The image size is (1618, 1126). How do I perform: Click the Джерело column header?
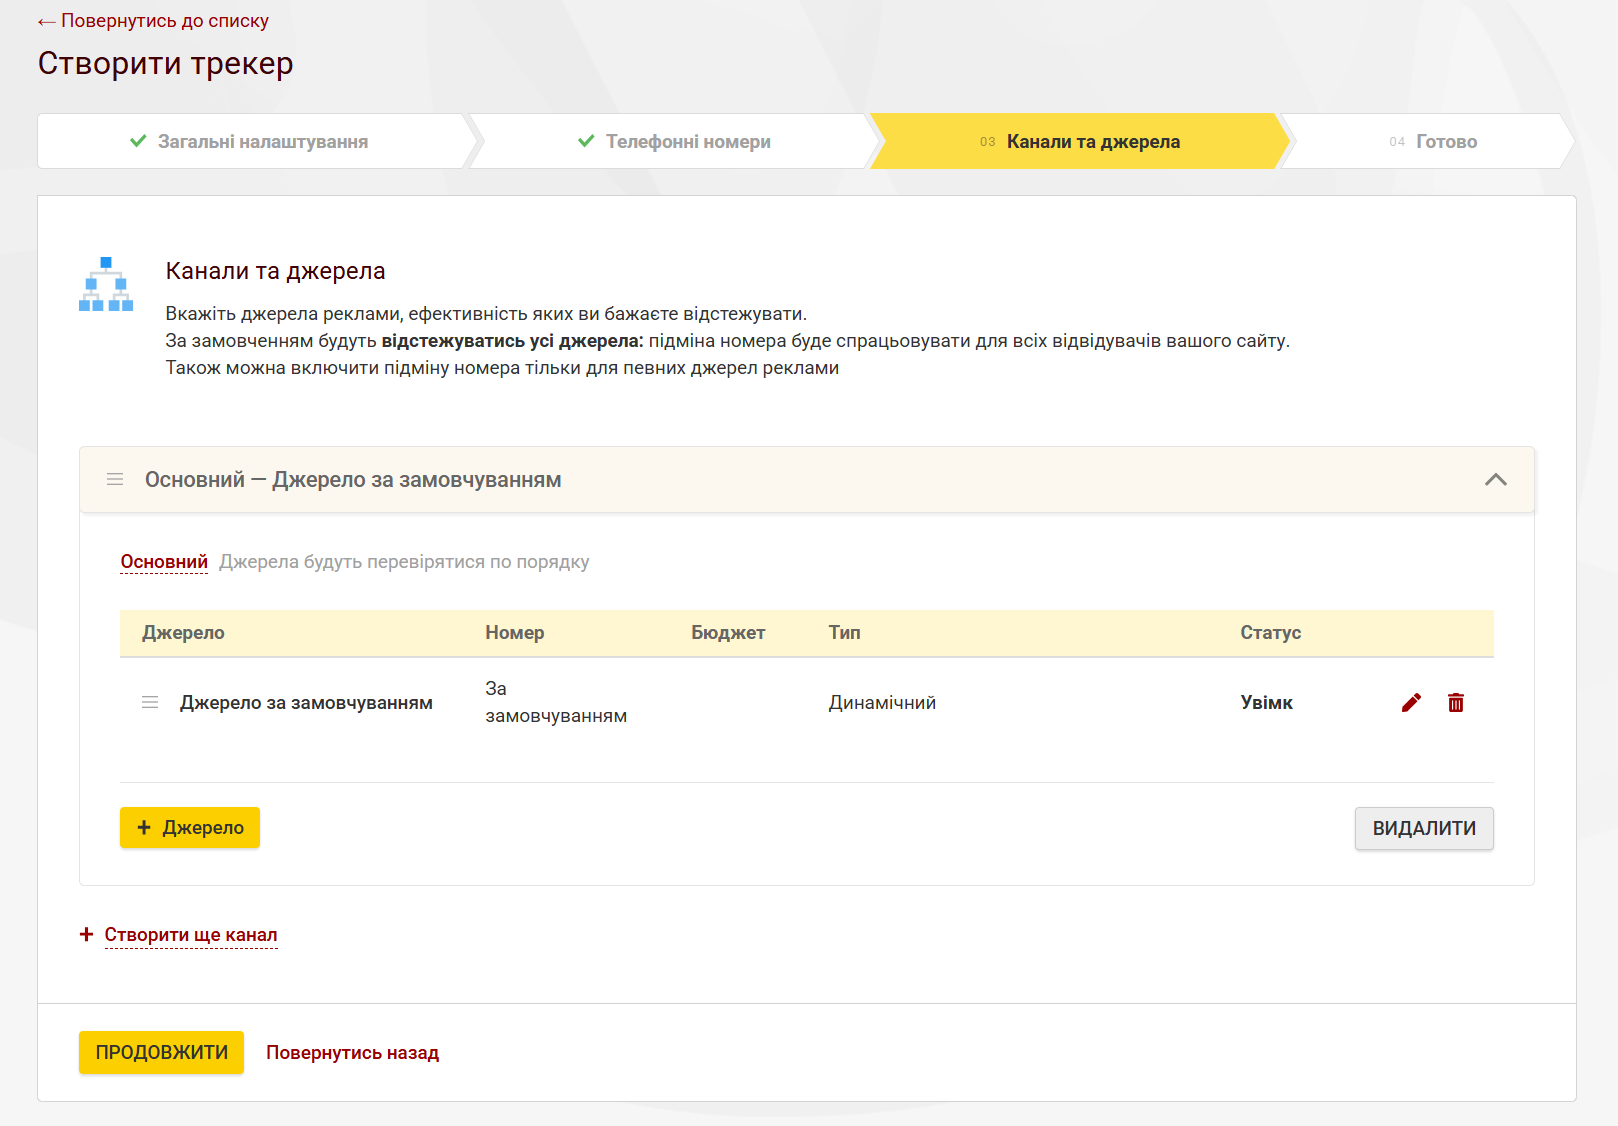[x=183, y=633]
